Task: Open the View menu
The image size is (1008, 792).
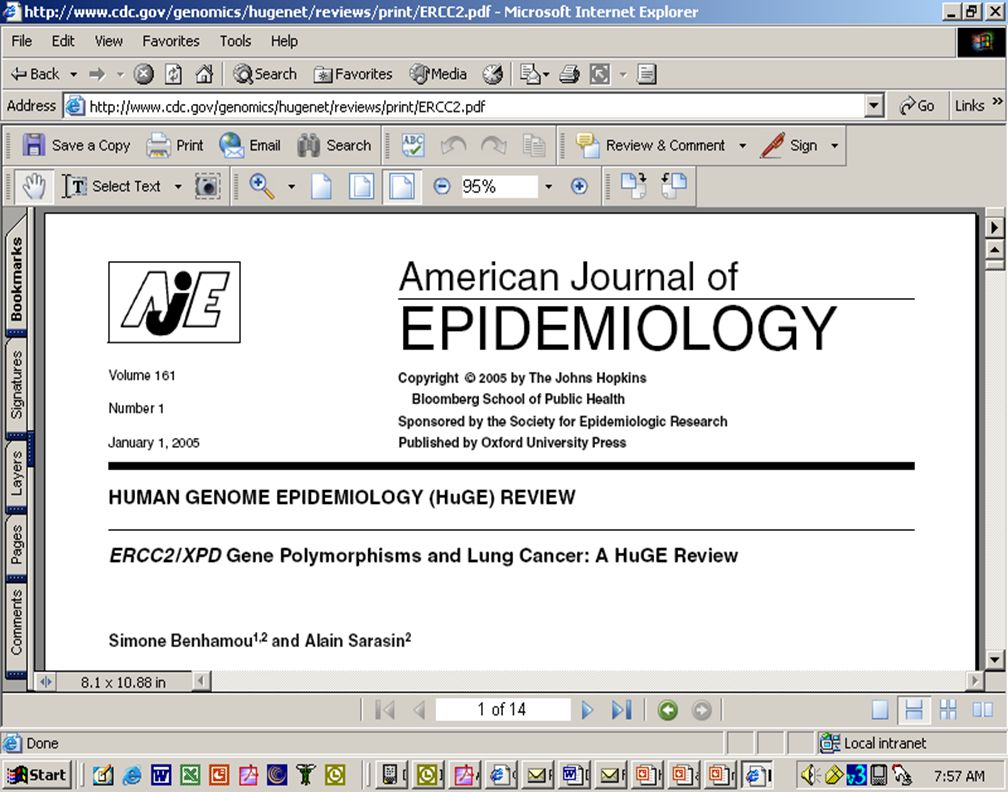Action: point(109,41)
